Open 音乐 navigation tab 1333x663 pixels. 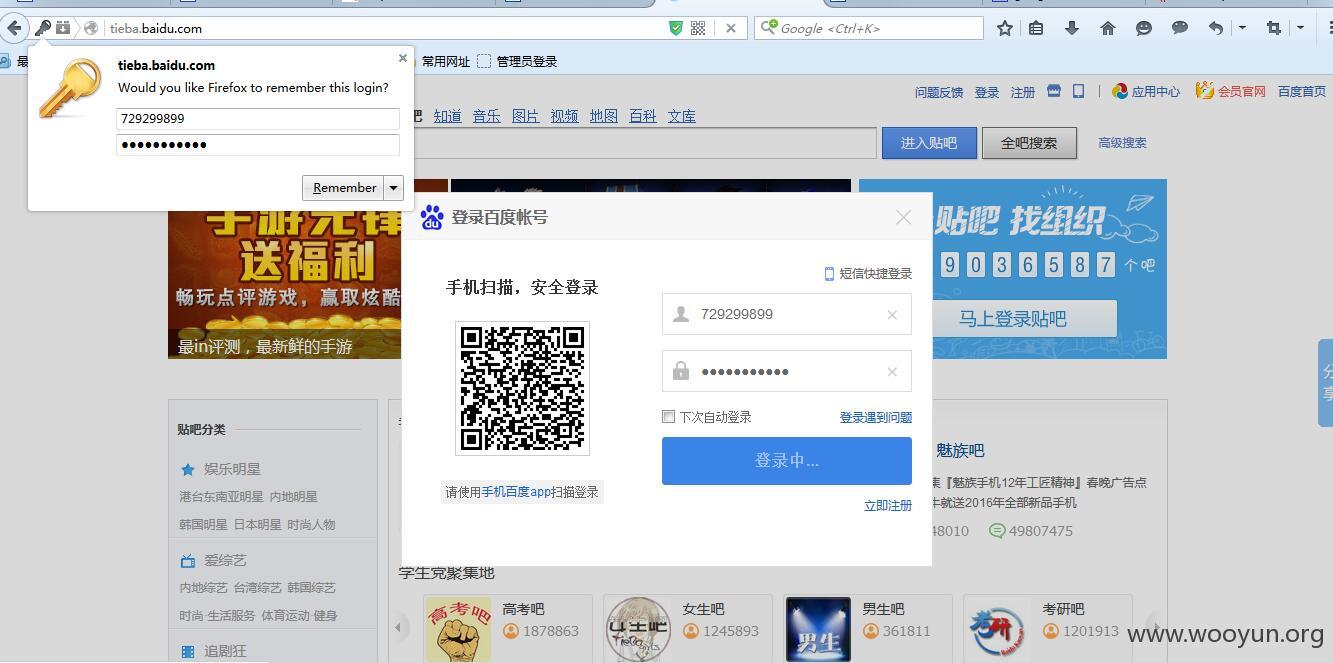pos(487,116)
